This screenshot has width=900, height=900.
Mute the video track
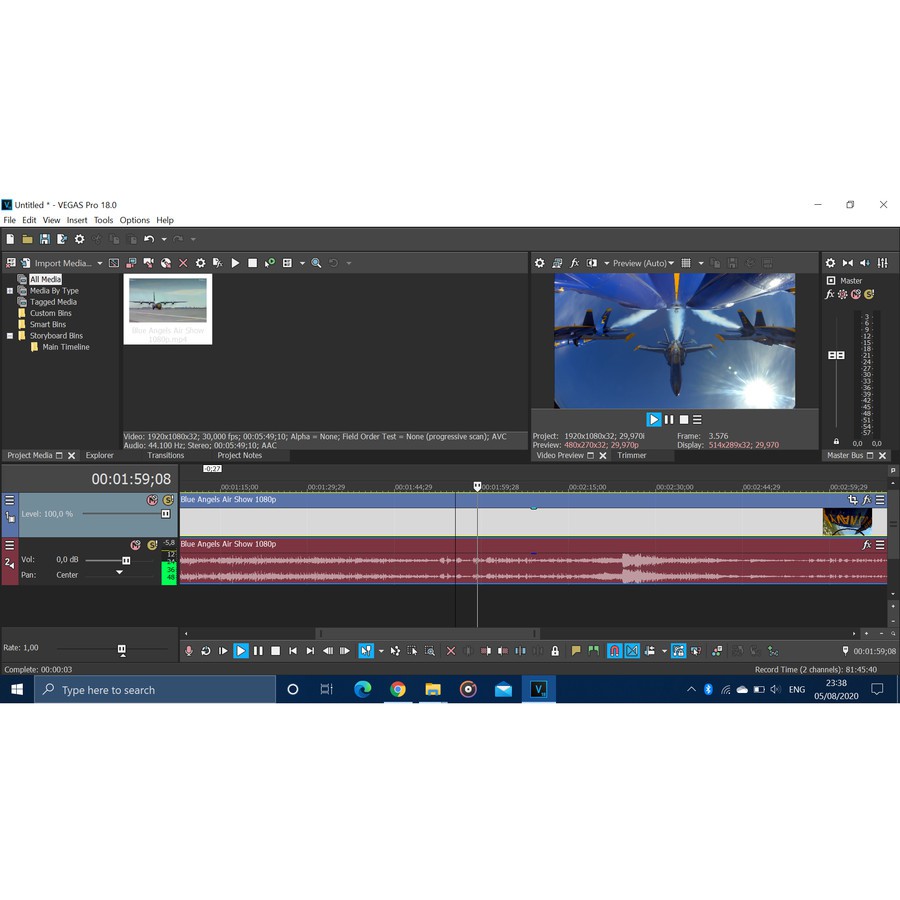[152, 500]
